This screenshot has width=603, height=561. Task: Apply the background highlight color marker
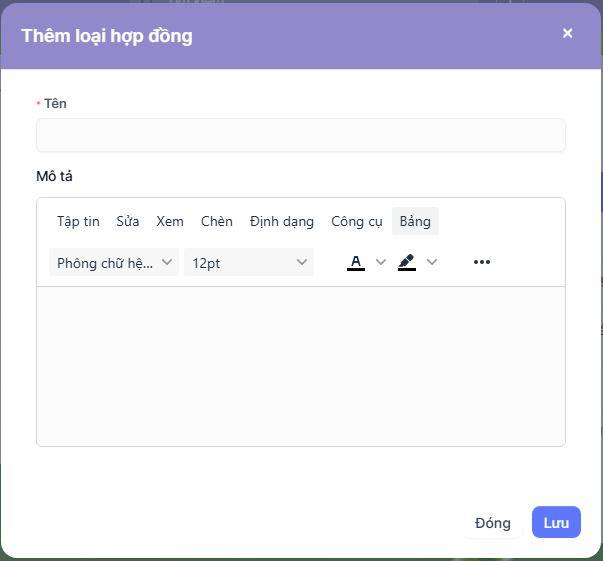tap(406, 262)
